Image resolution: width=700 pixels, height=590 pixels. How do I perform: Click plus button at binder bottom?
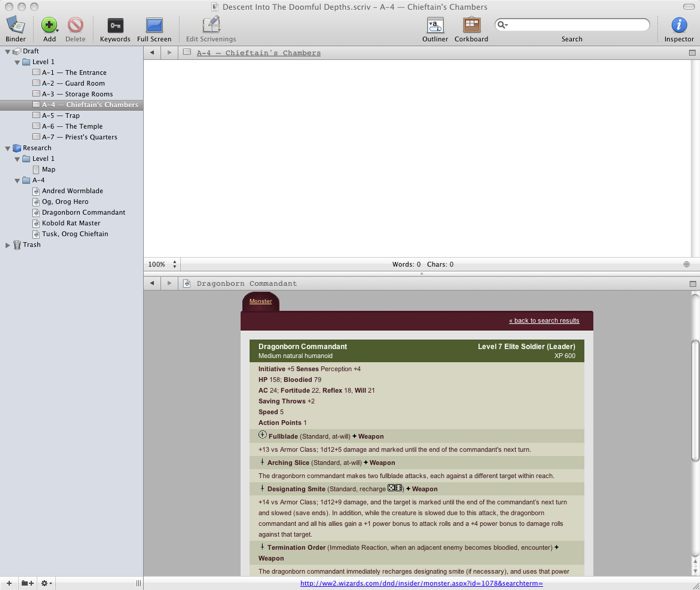9,583
